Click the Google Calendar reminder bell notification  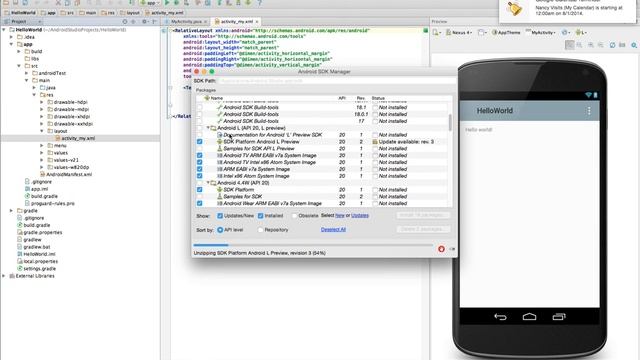tap(514, 8)
